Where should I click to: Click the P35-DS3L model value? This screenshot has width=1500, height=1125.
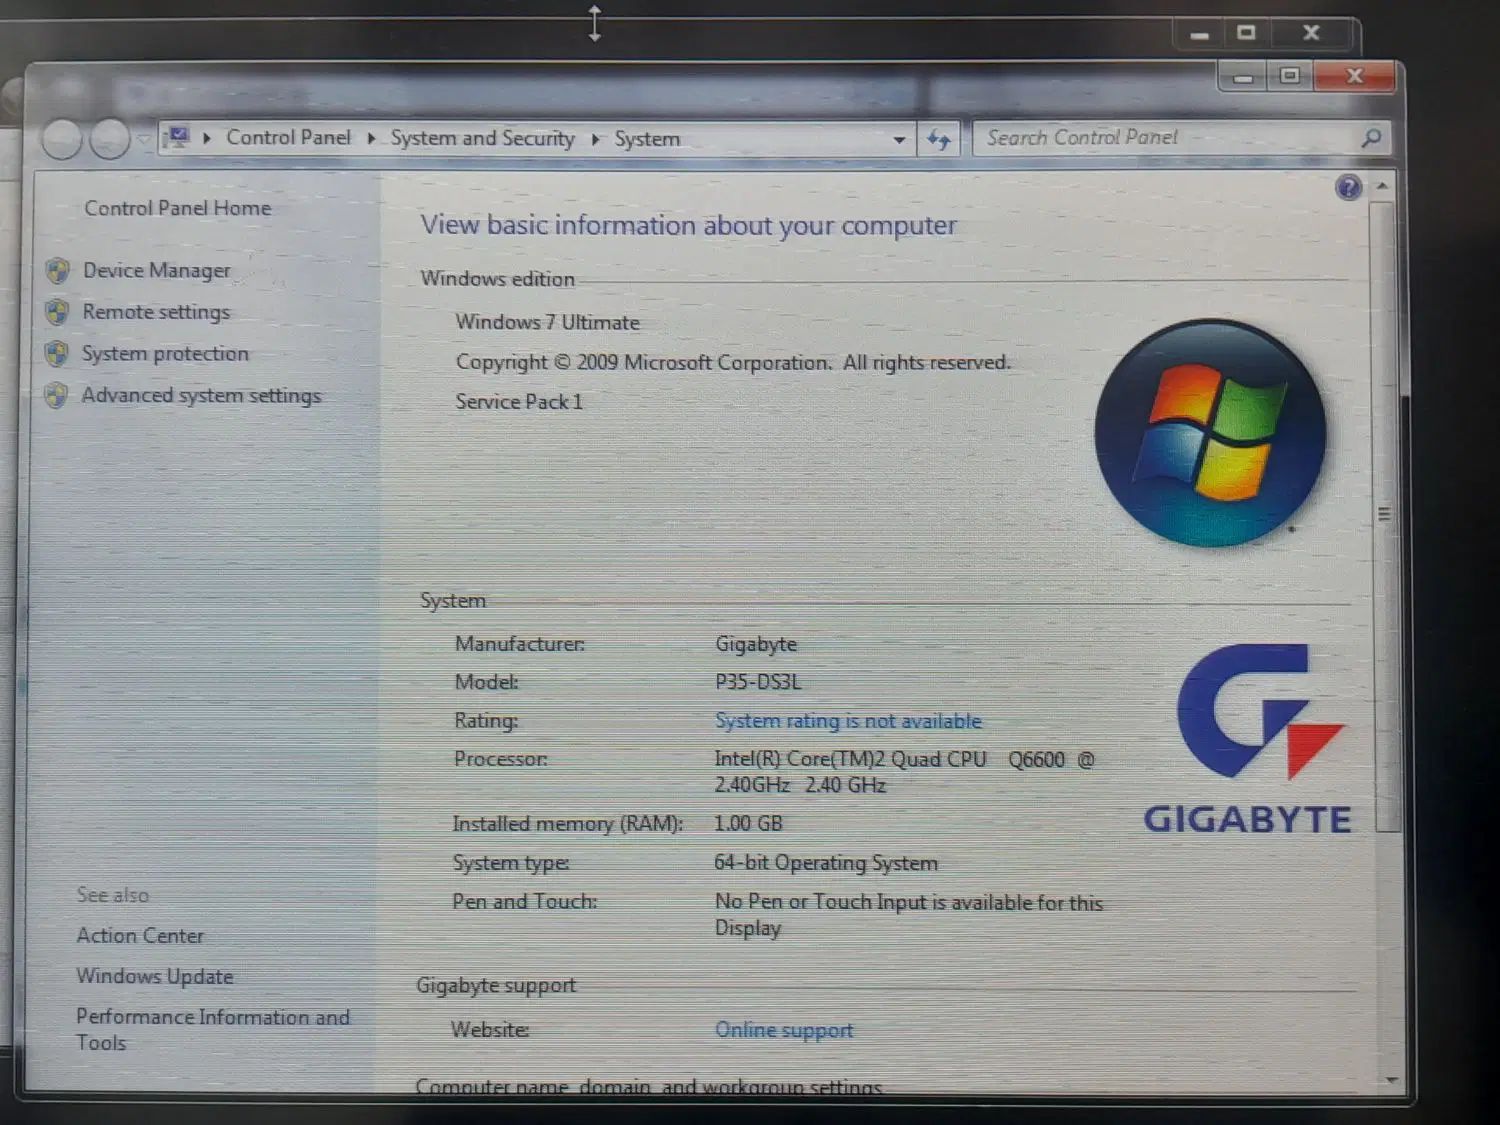coord(758,682)
